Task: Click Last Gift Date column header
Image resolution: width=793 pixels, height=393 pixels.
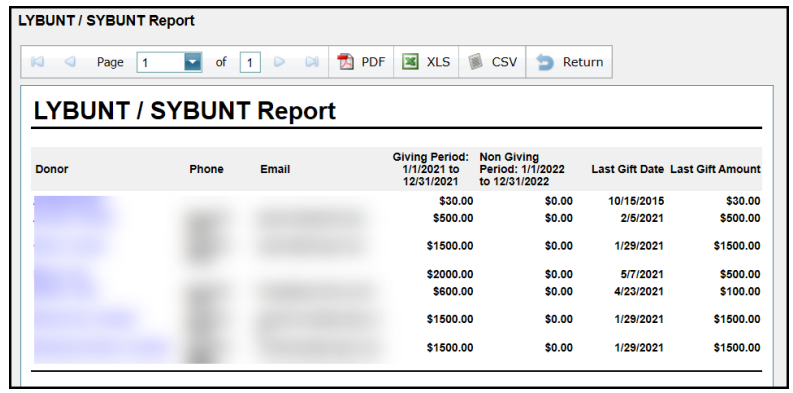Action: [x=627, y=169]
